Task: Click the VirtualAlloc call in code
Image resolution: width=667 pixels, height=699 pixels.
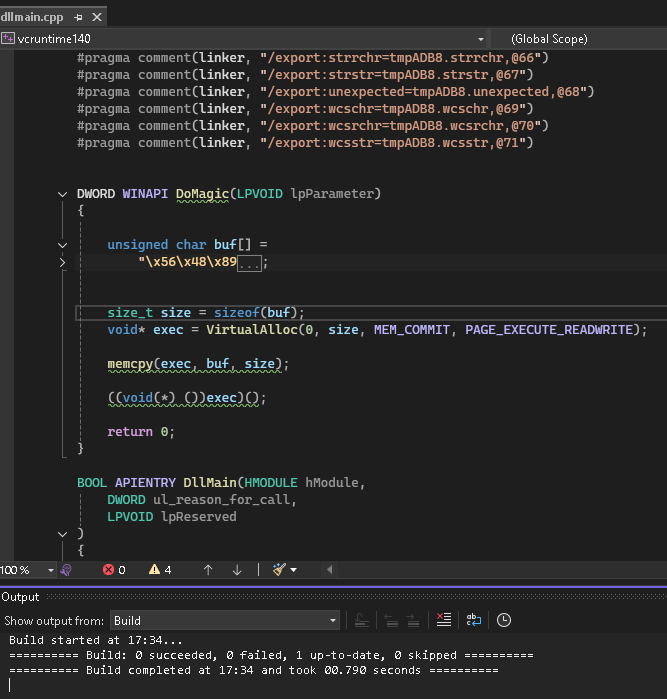Action: click(252, 330)
